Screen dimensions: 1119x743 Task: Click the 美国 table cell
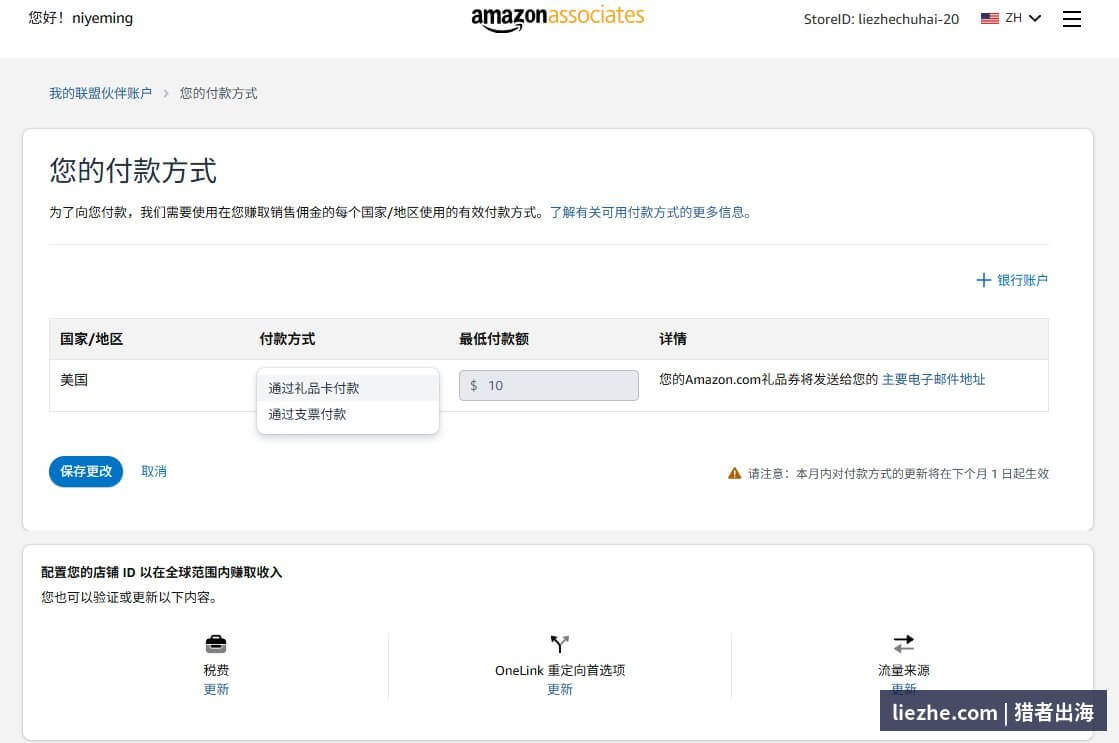[74, 380]
